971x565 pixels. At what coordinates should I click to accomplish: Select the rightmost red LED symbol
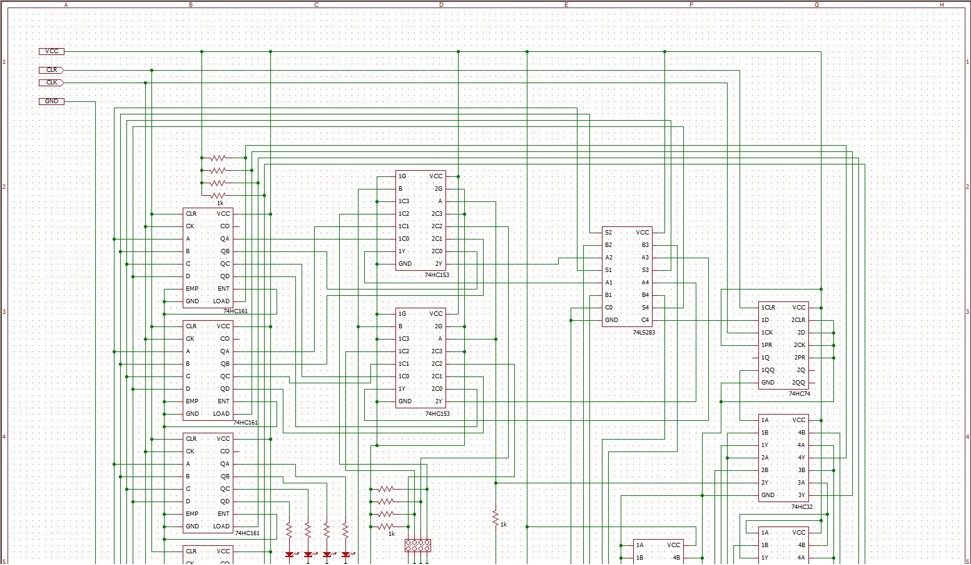pos(346,554)
